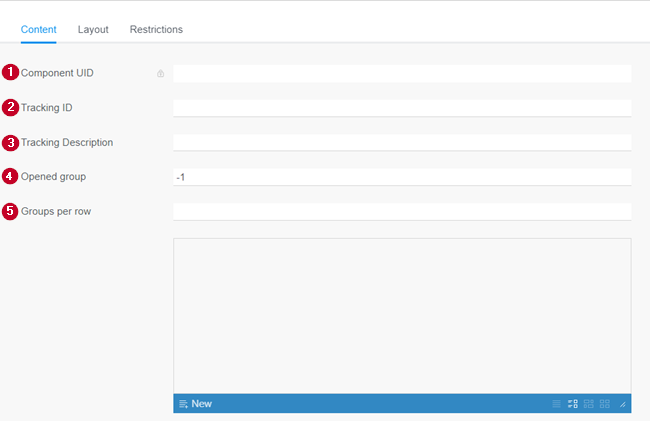Switch to plain list view icon
The width and height of the screenshot is (650, 421).
coord(556,404)
